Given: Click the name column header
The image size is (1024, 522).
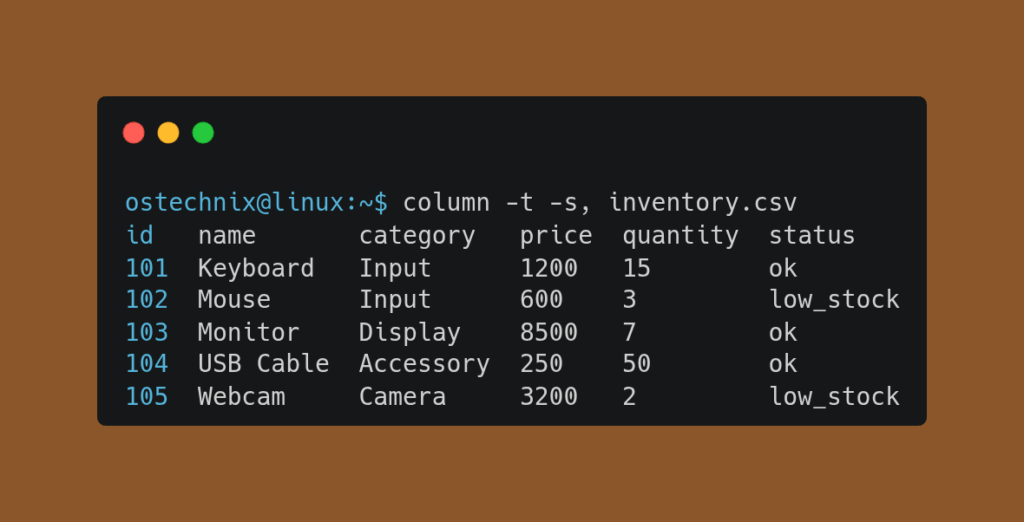Looking at the screenshot, I should coord(227,235).
